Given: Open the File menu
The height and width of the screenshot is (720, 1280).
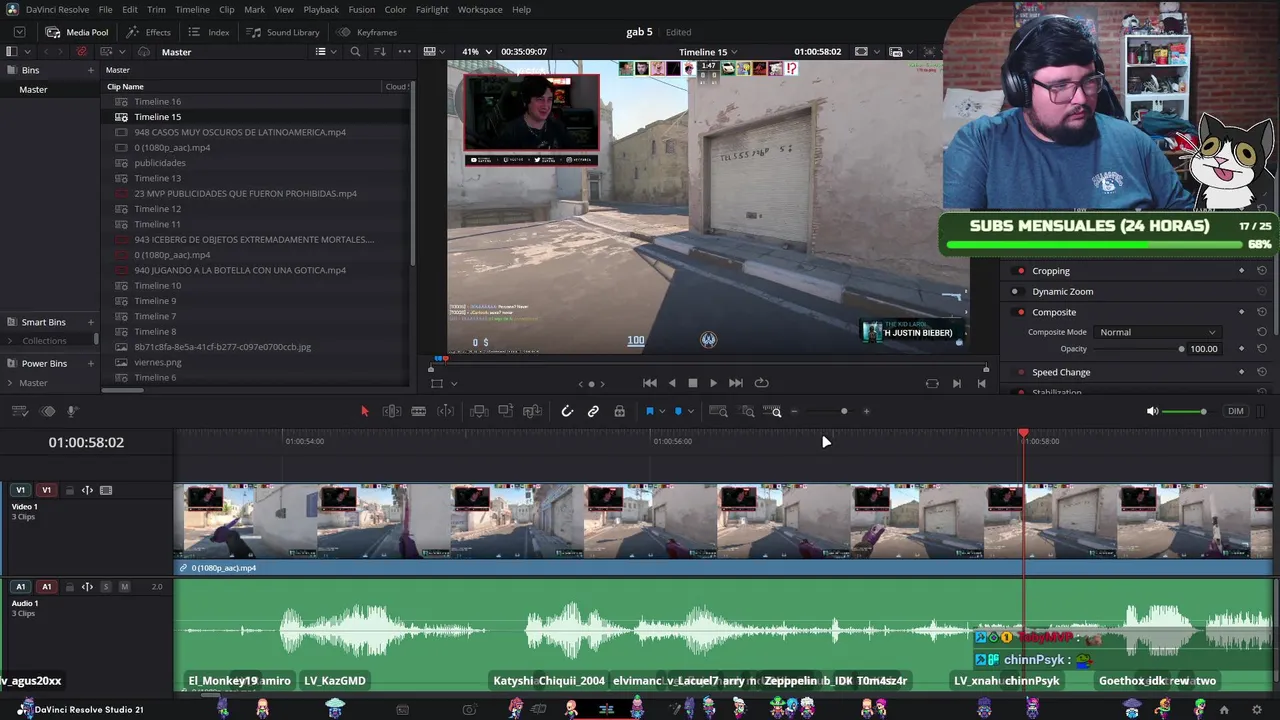Looking at the screenshot, I should [105, 9].
